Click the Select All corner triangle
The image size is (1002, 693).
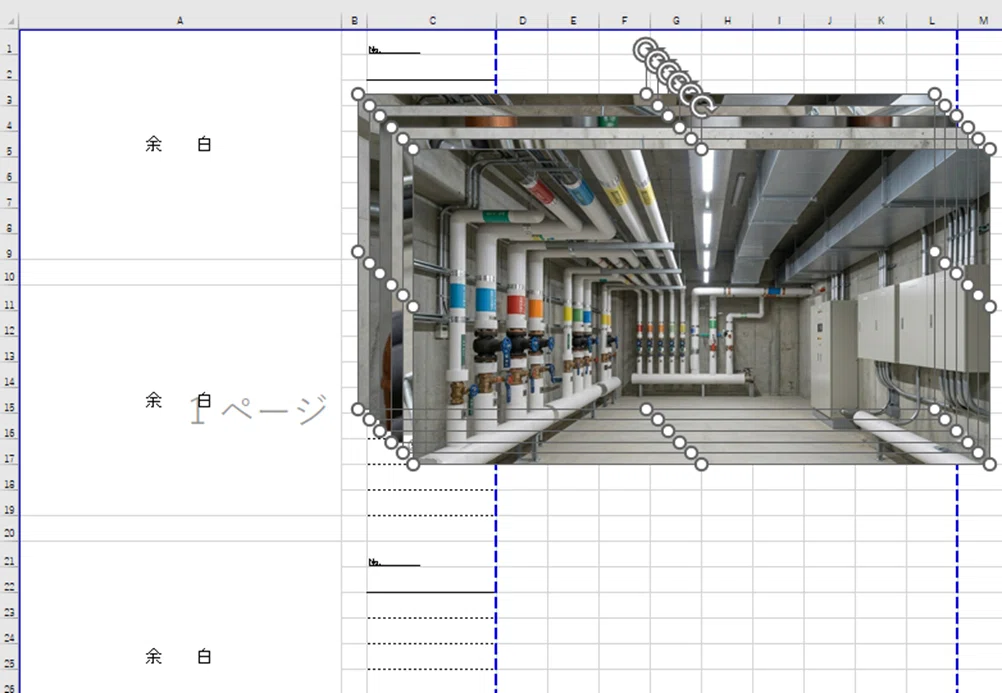point(11,21)
